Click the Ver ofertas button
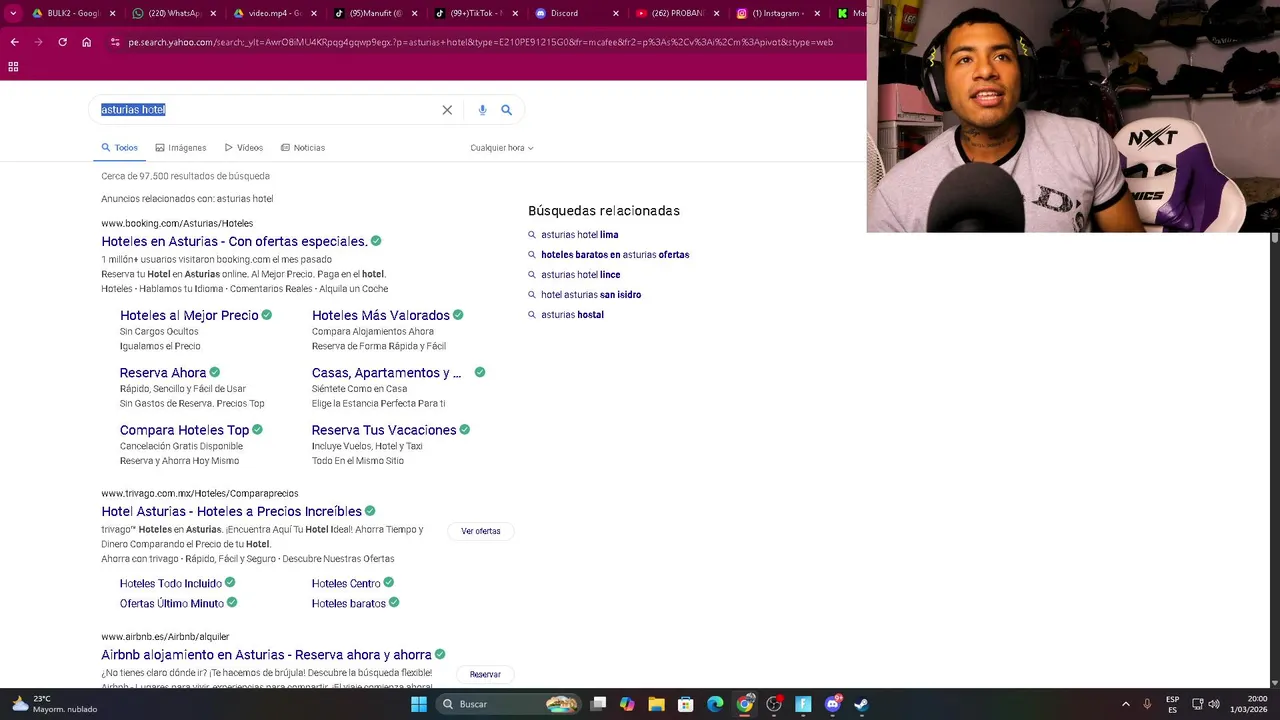The width and height of the screenshot is (1280, 720). pyautogui.click(x=481, y=531)
